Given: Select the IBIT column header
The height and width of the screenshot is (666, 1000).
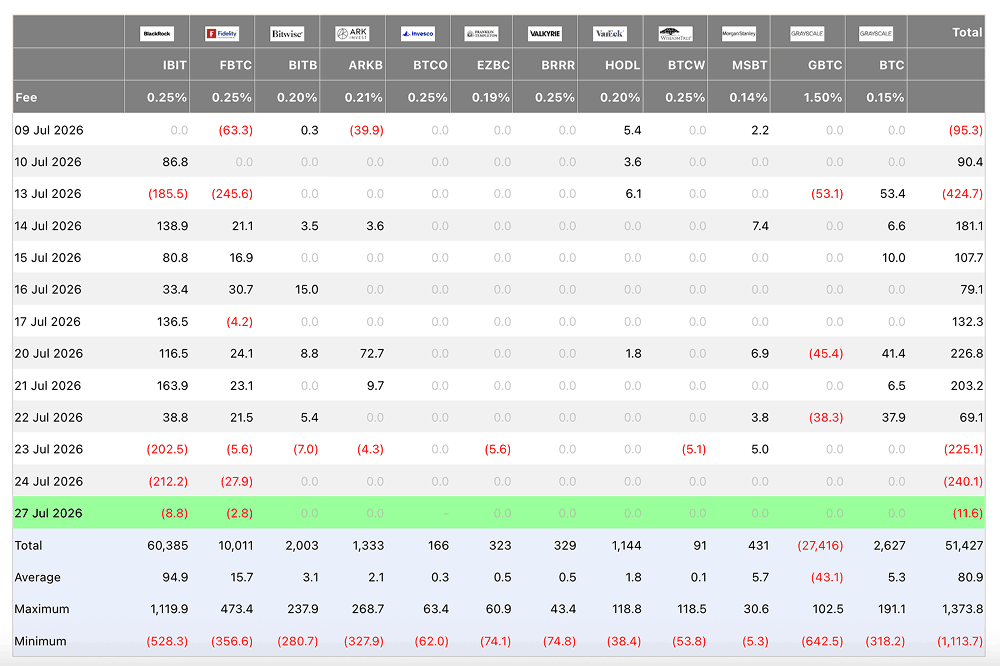Looking at the screenshot, I should [175, 65].
